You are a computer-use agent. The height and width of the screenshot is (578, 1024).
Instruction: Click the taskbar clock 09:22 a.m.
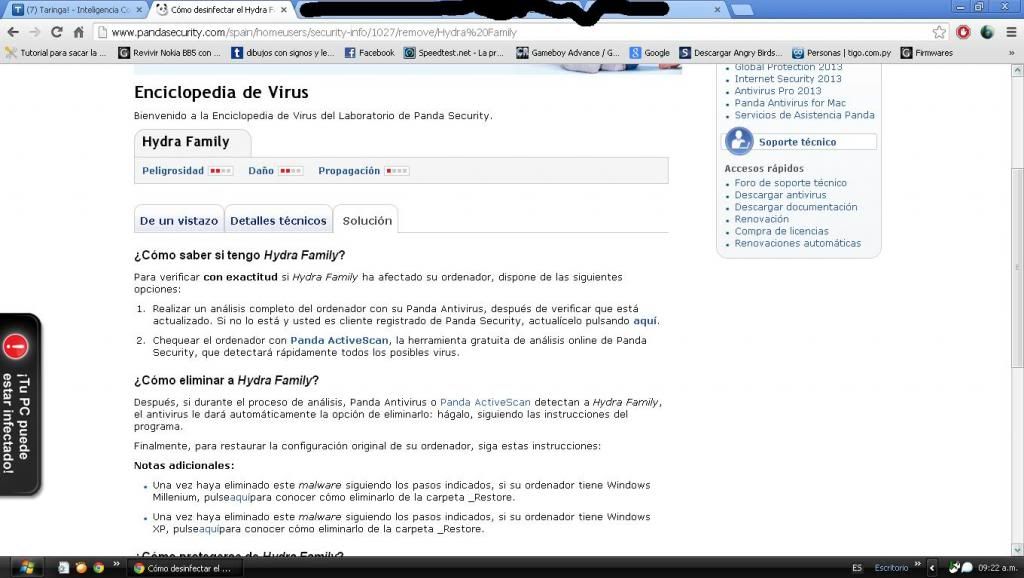tap(997, 568)
